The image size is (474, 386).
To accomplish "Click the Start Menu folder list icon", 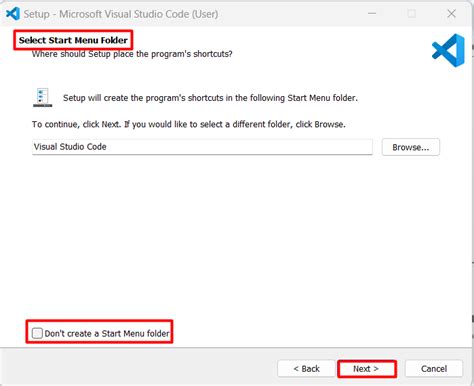I will [42, 98].
